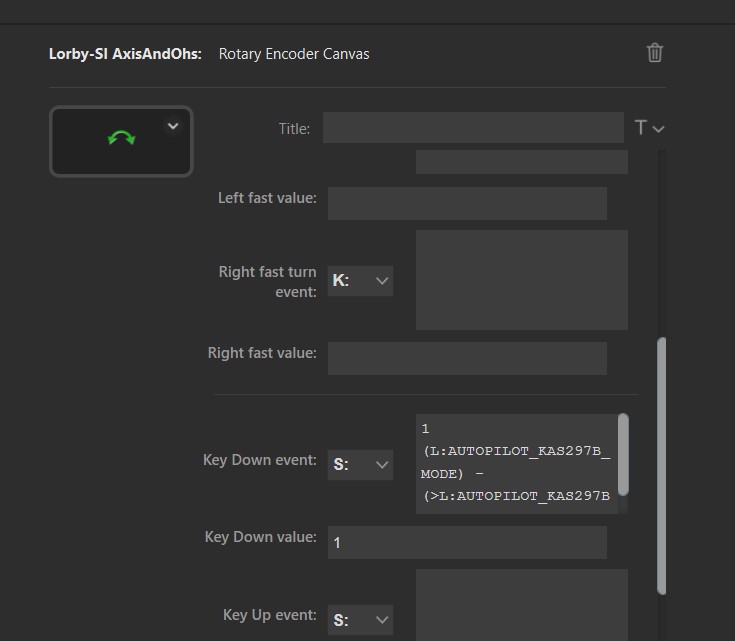Click the Right fast turn event text area
This screenshot has width=735, height=641.
pos(522,279)
